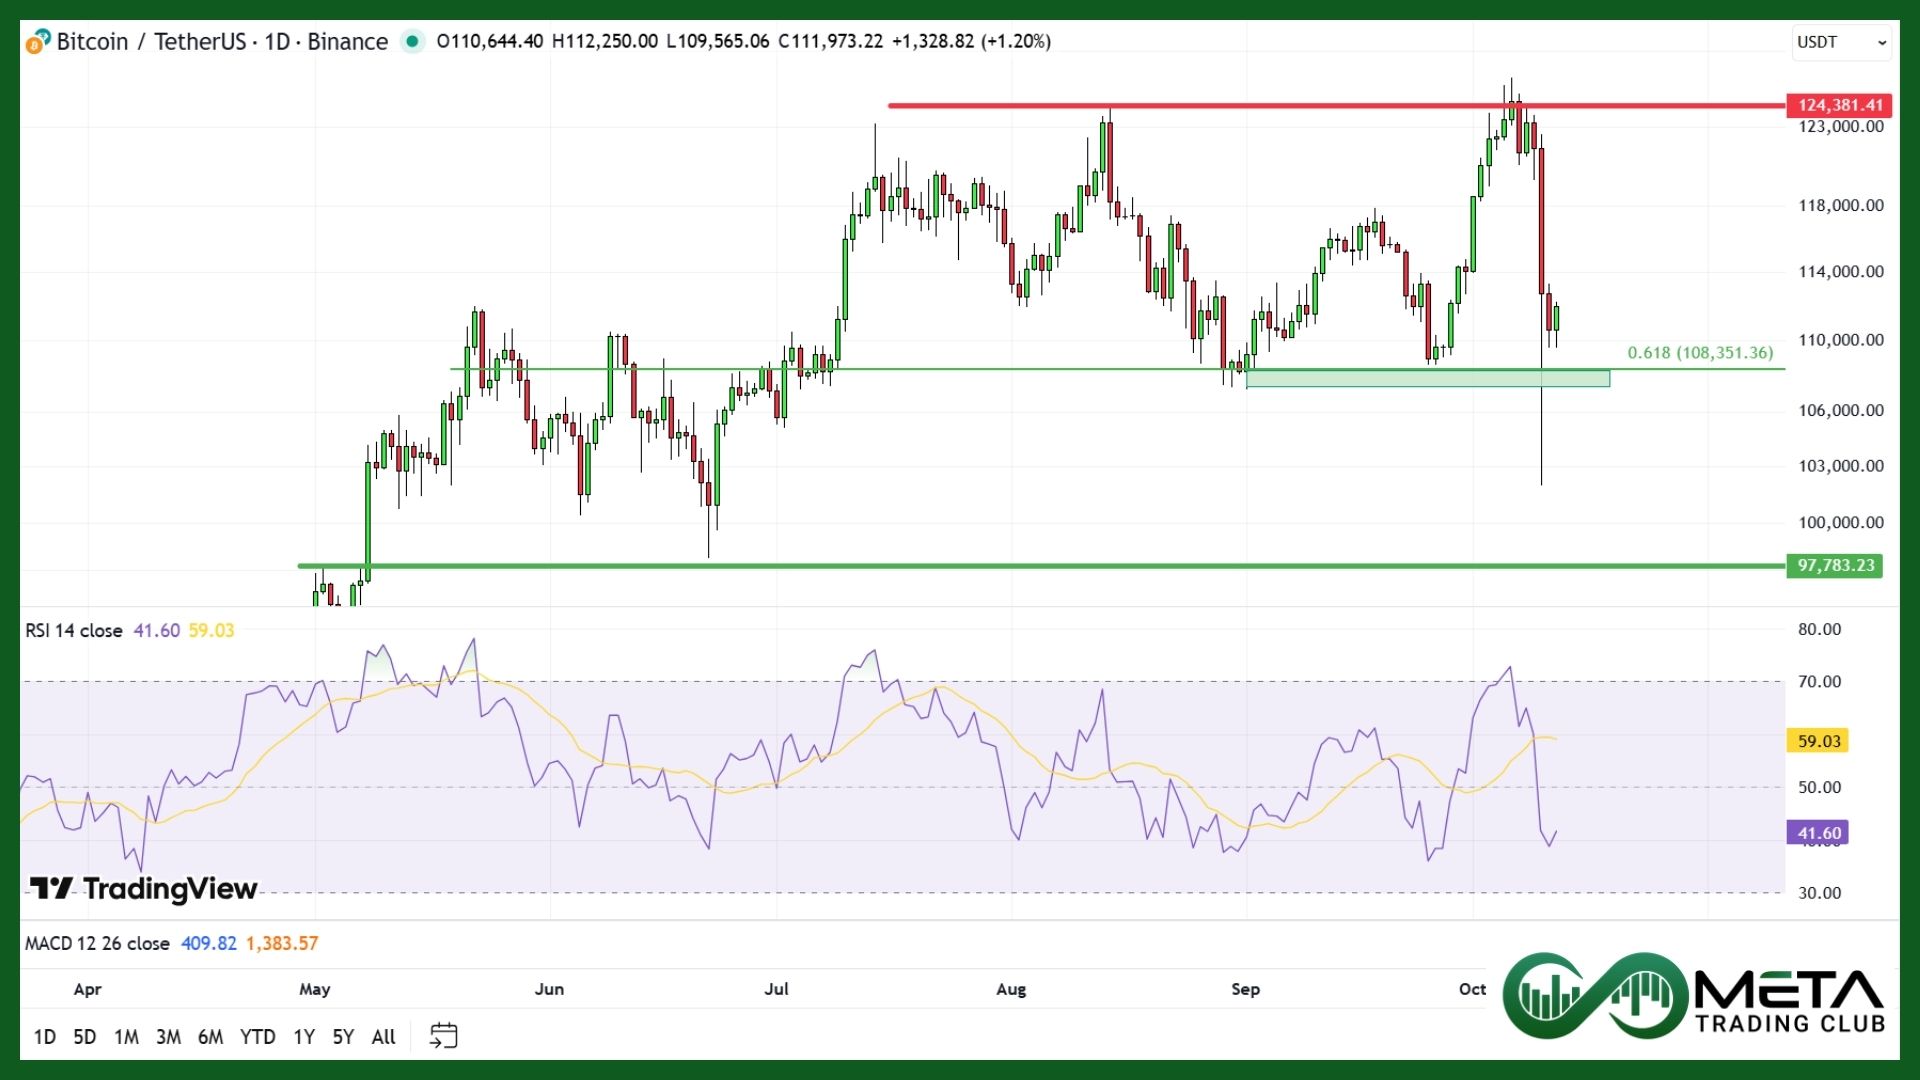Show All time range
Viewport: 1920px width, 1080px height.
pos(384,1037)
